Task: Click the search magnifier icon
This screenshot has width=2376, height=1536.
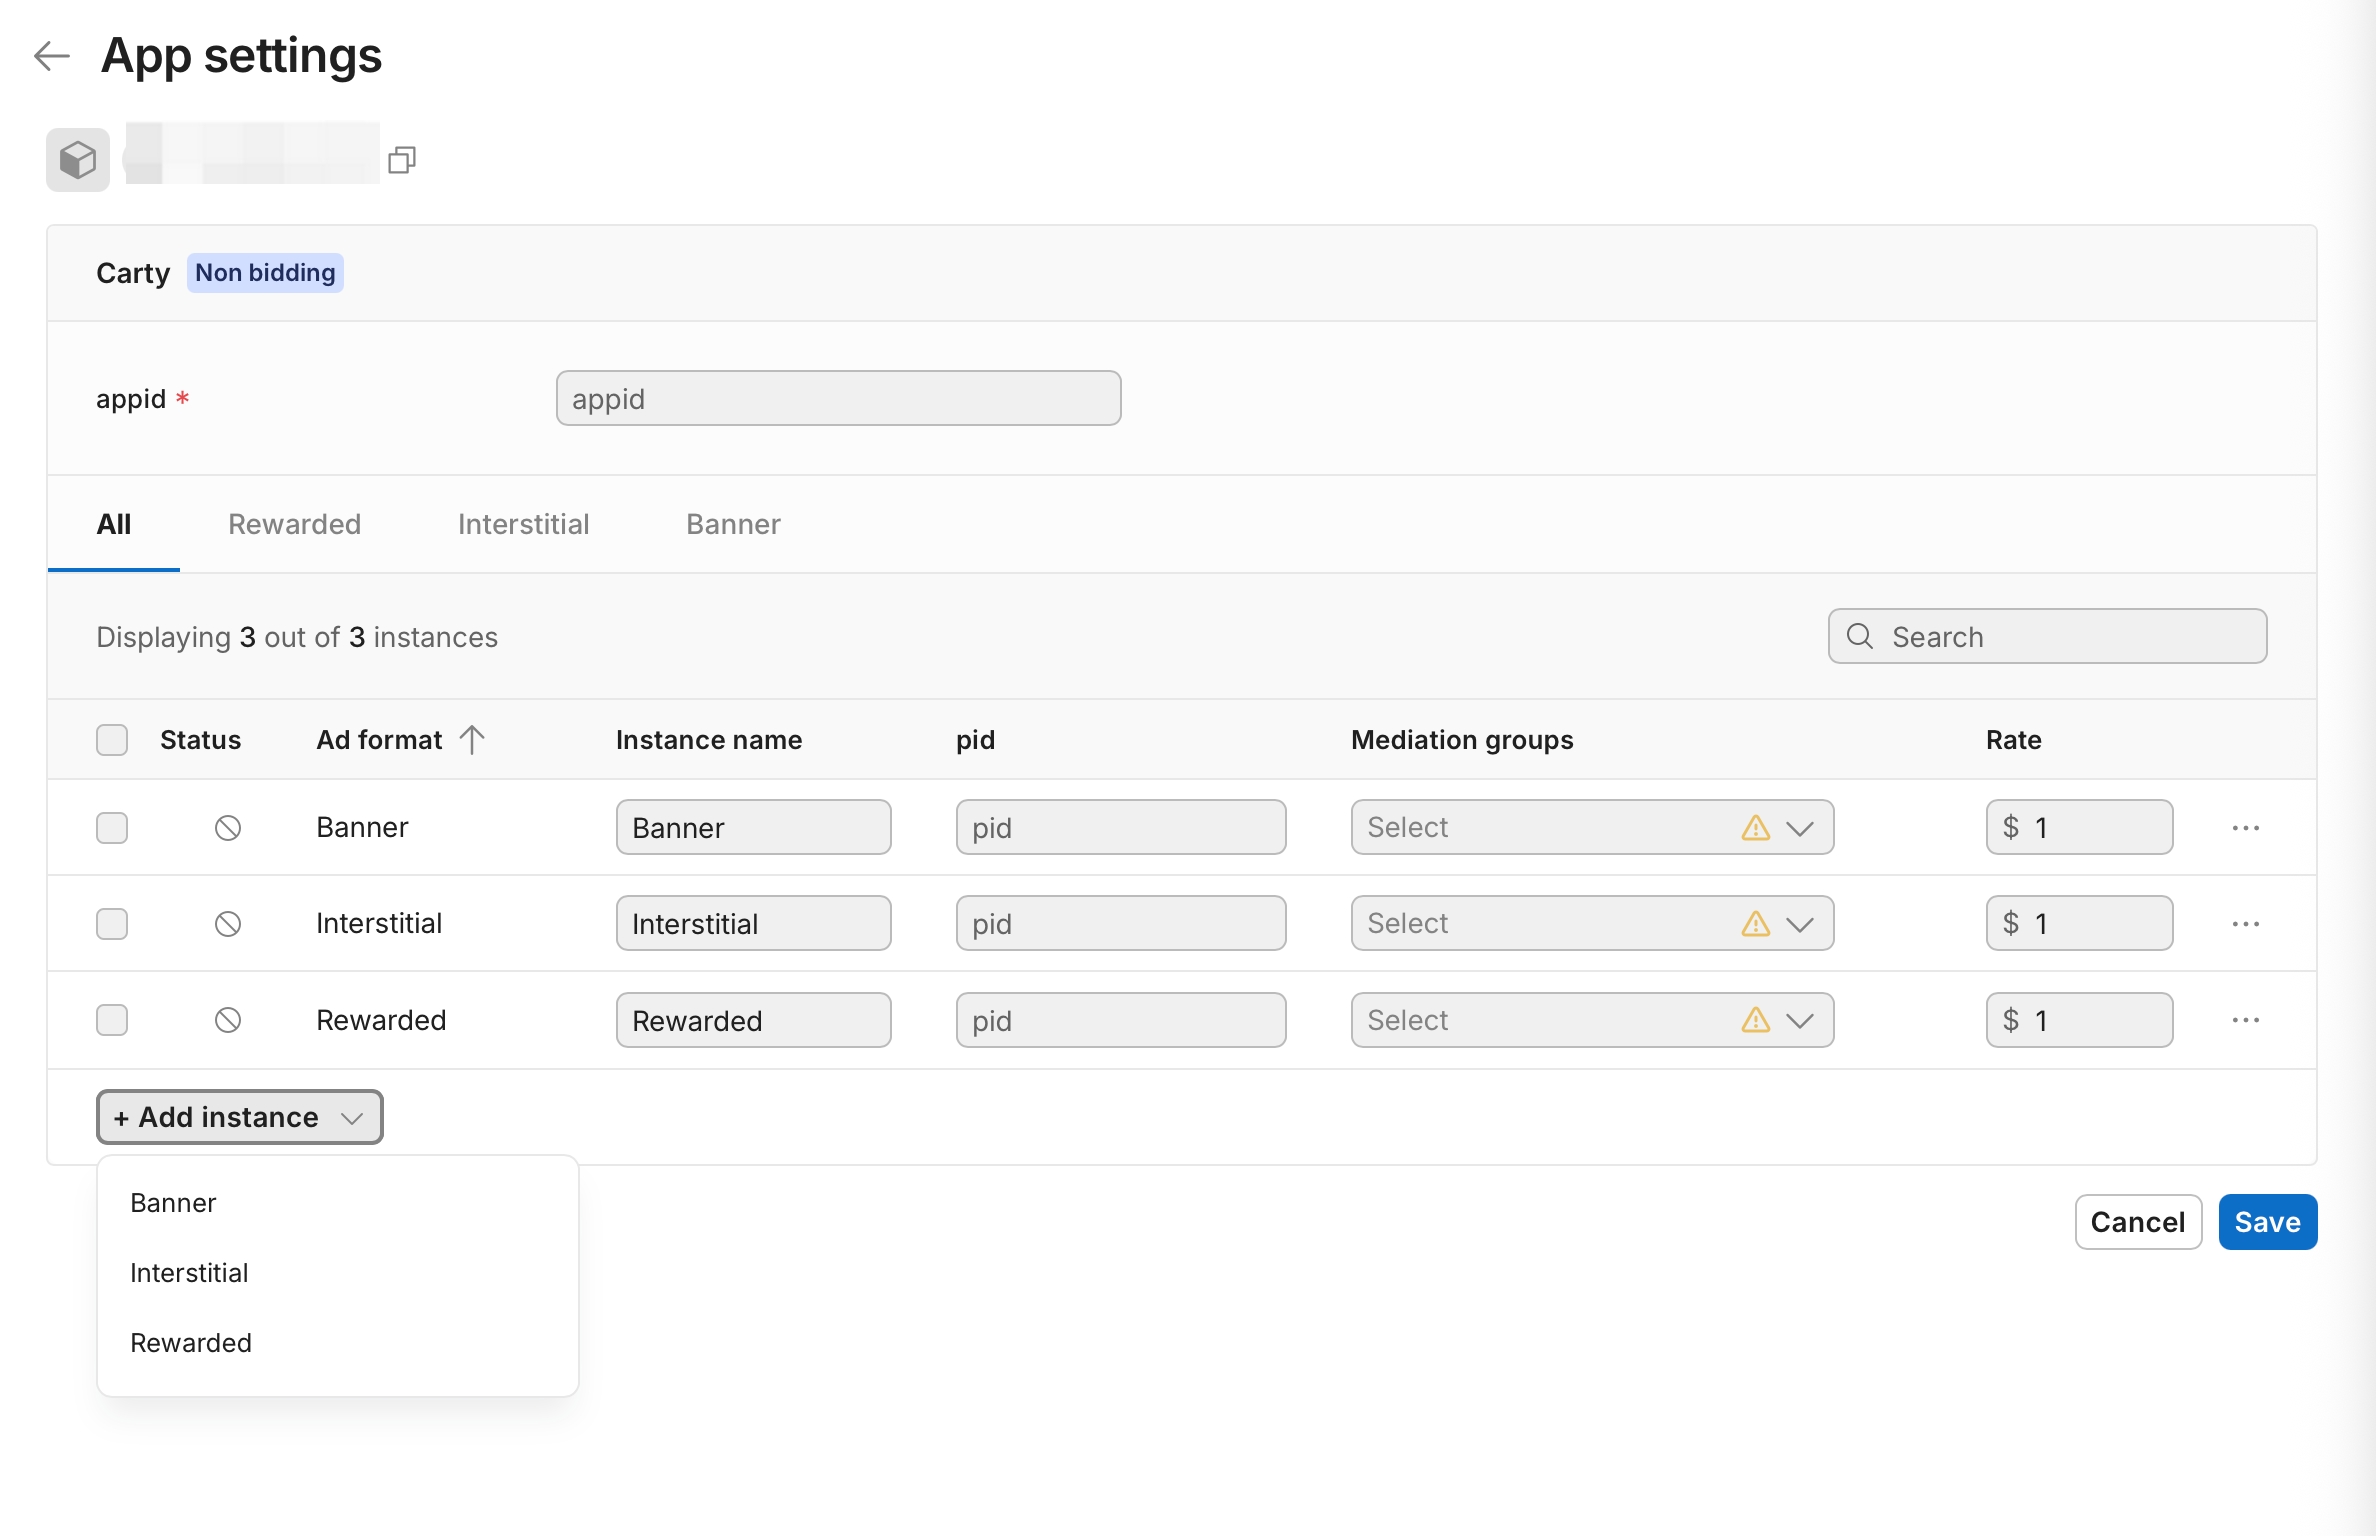Action: coord(1859,636)
